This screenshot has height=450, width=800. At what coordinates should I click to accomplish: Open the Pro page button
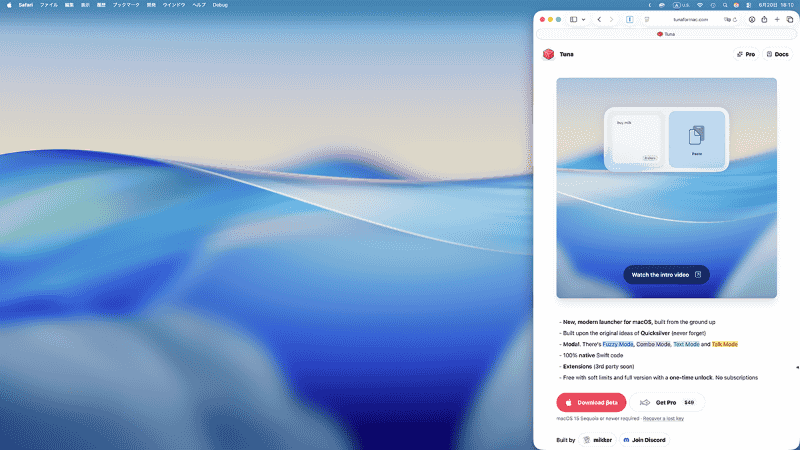click(746, 54)
